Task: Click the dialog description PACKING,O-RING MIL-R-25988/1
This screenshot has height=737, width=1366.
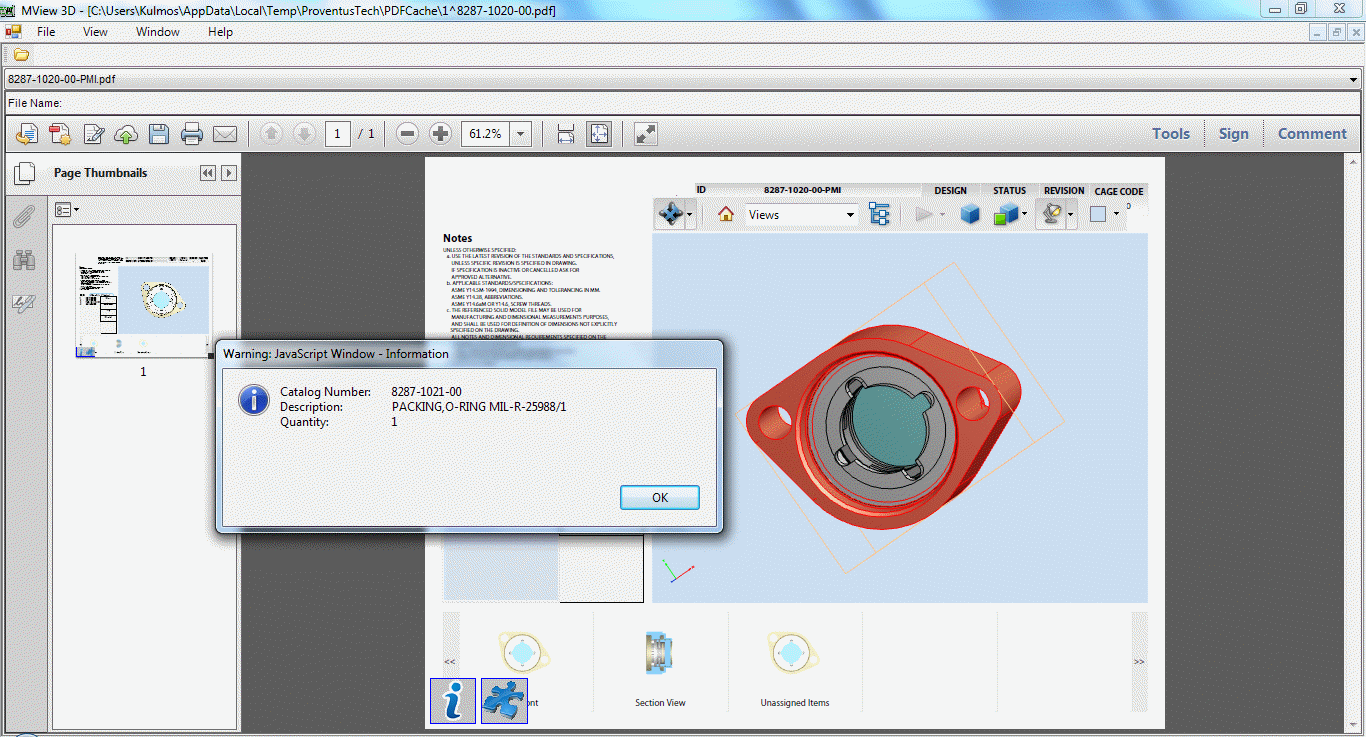Action: (479, 407)
